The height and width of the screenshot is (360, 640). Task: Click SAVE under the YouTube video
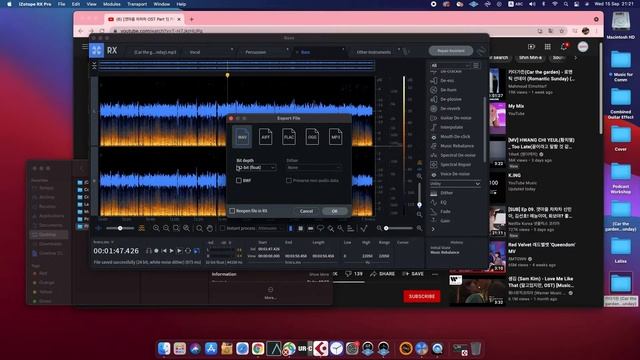413,274
